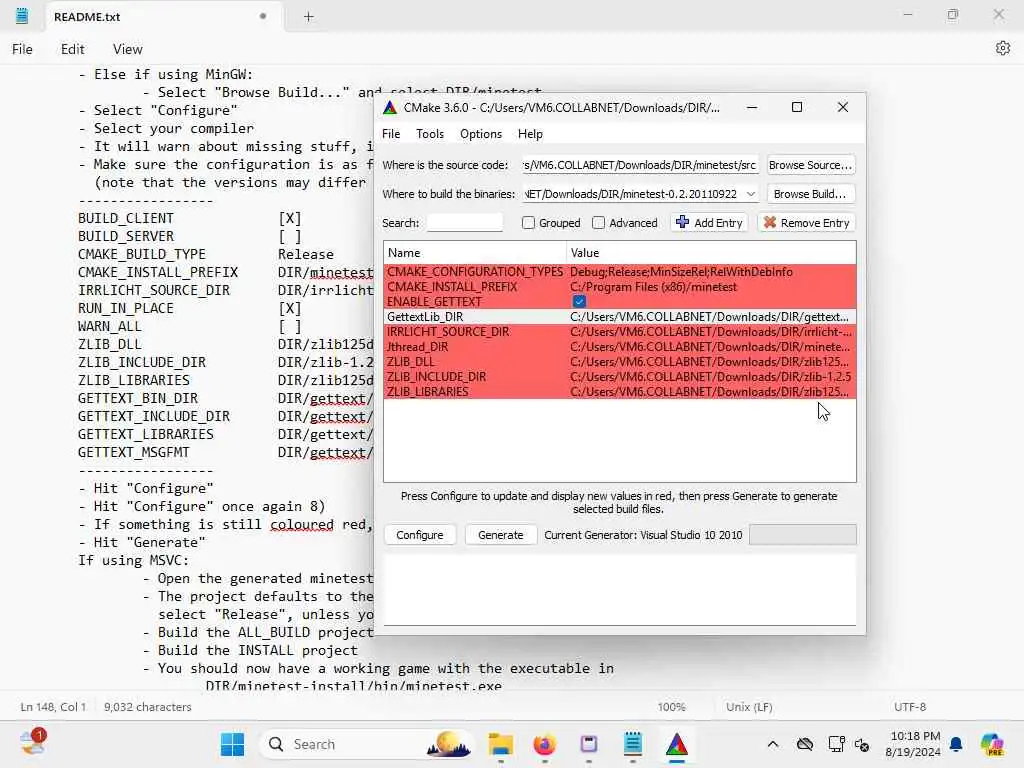This screenshot has width=1024, height=768.
Task: Click the source code path field
Action: (x=640, y=165)
